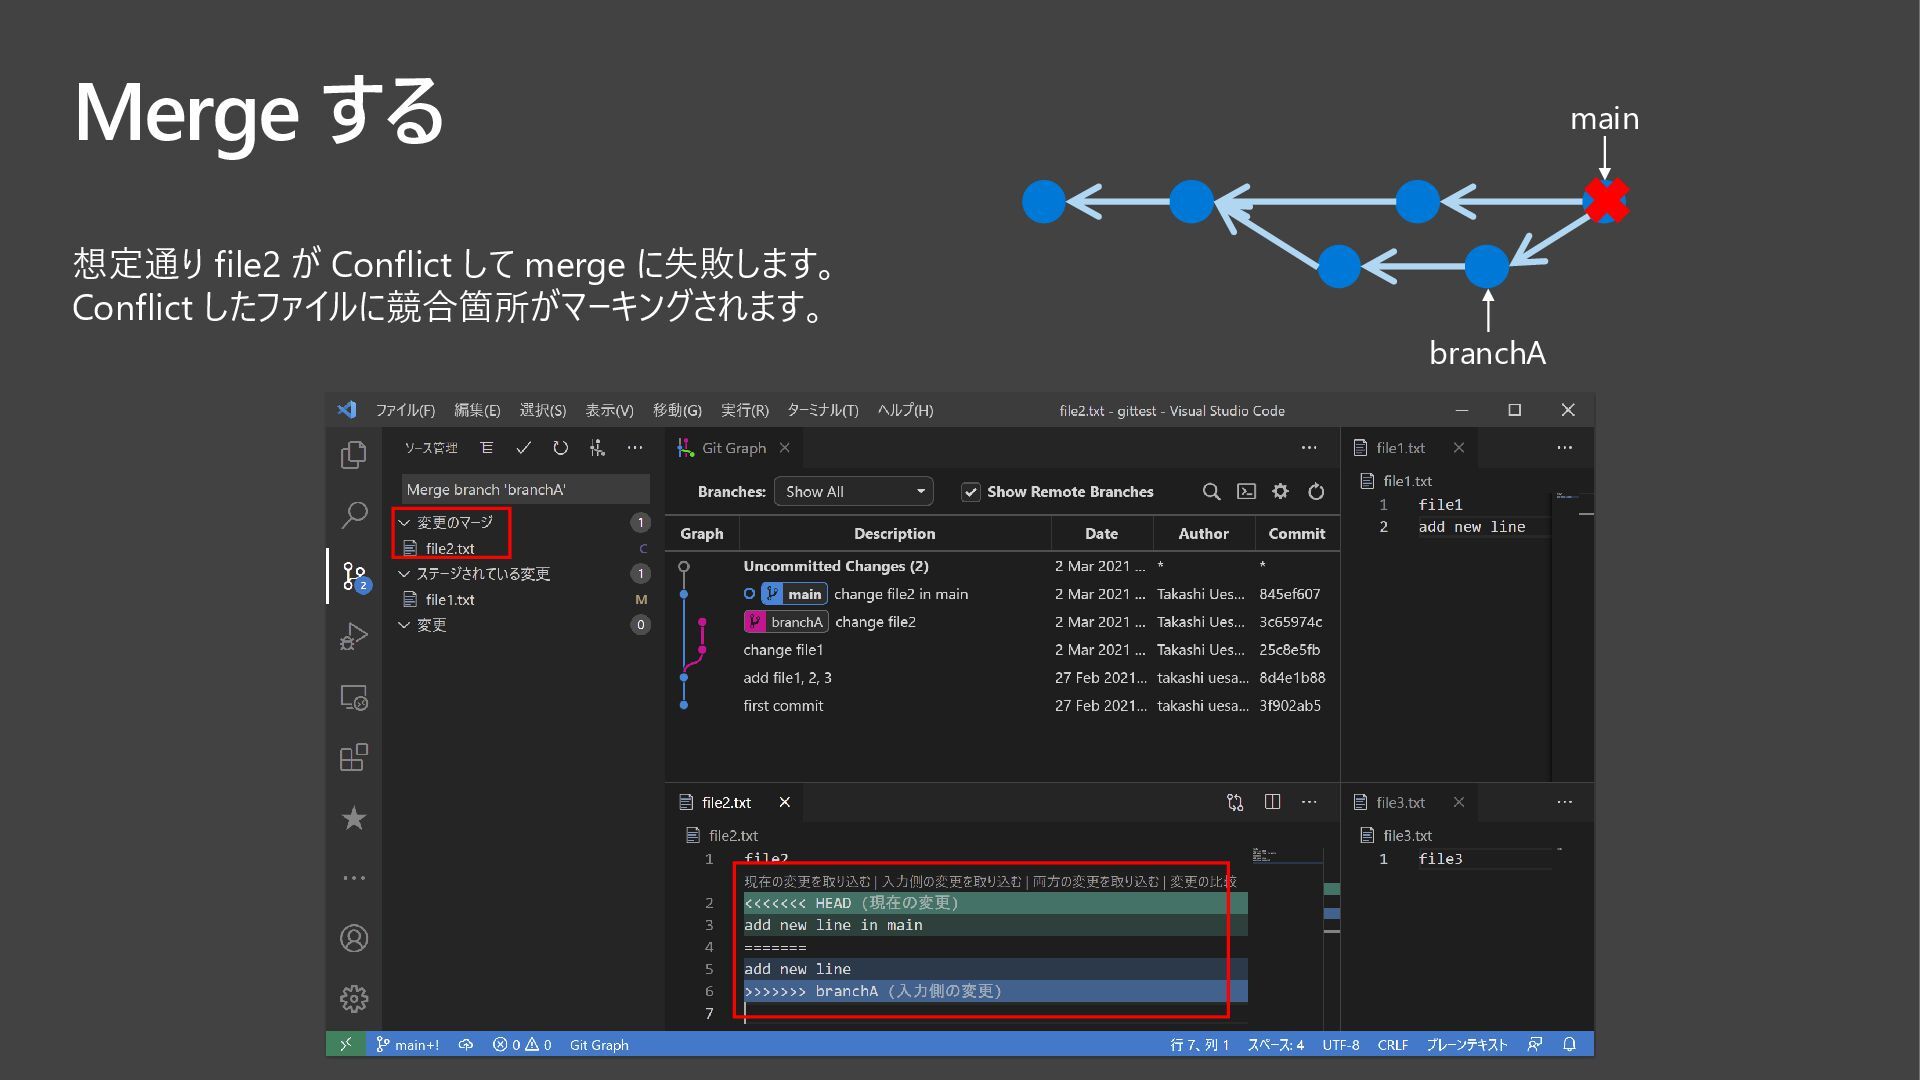Open the Search view in activity bar
The width and height of the screenshot is (1920, 1080).
pos(353,515)
